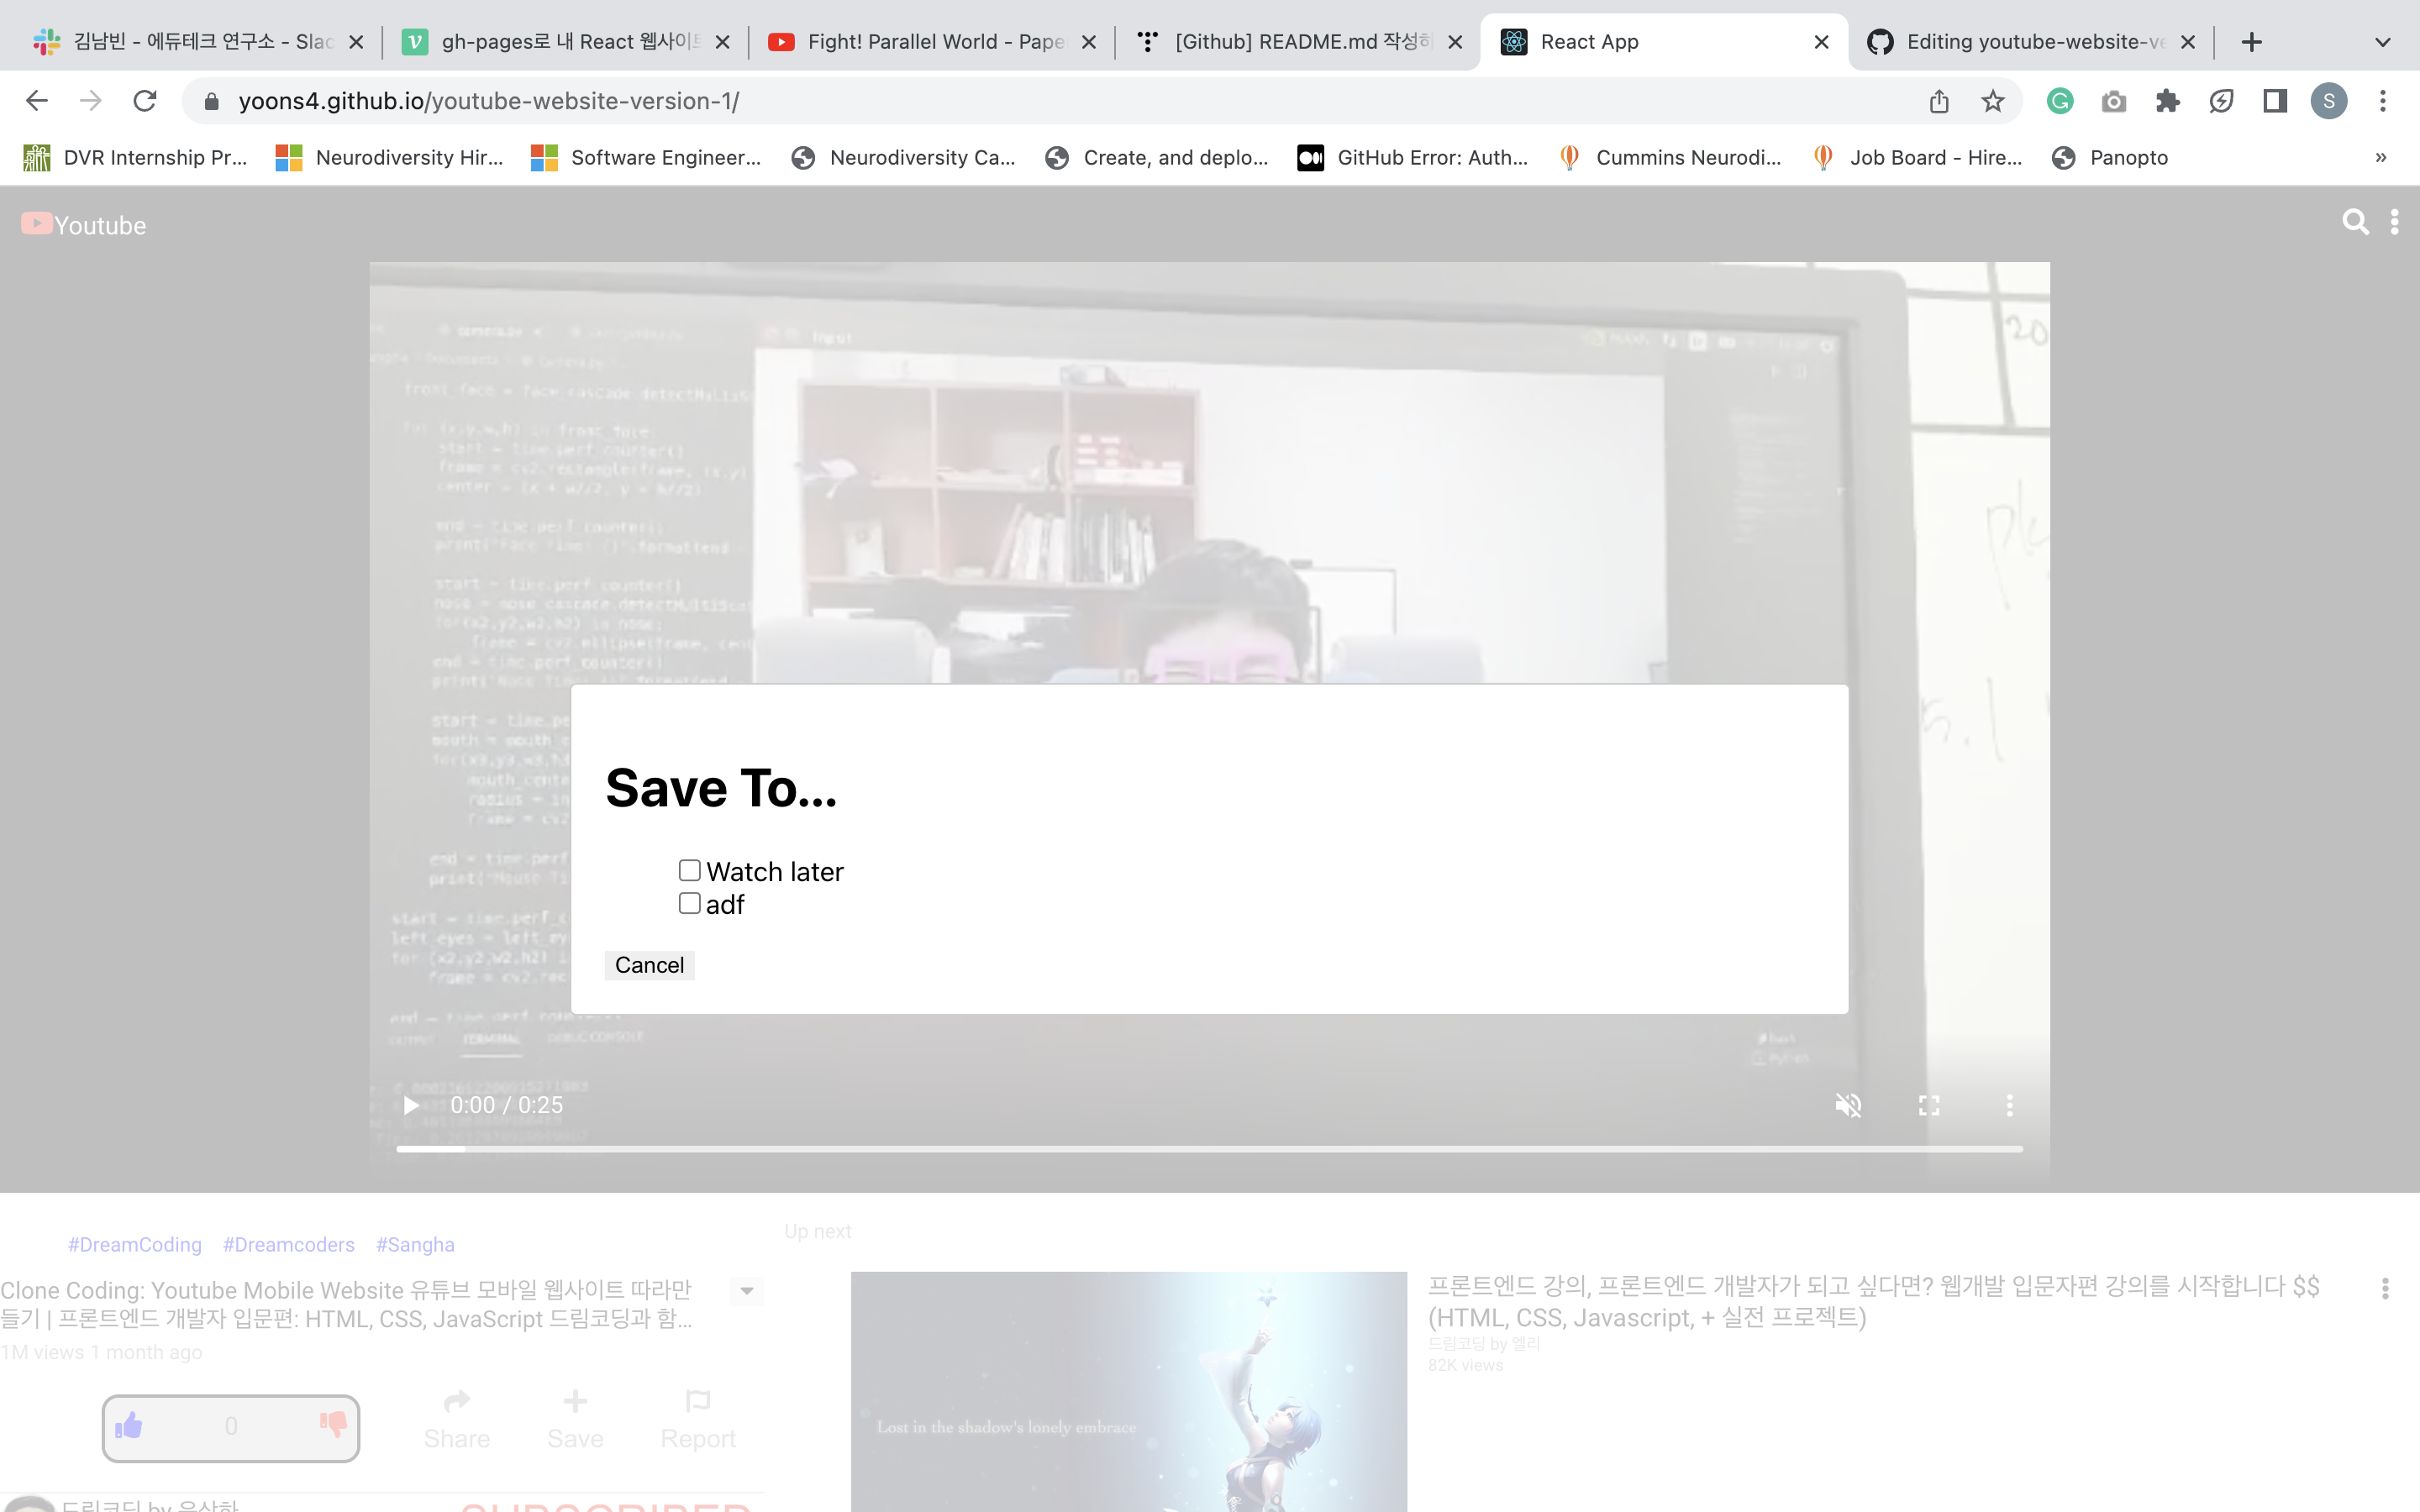The image size is (2420, 1512).
Task: Click the Share button below video
Action: (457, 1420)
